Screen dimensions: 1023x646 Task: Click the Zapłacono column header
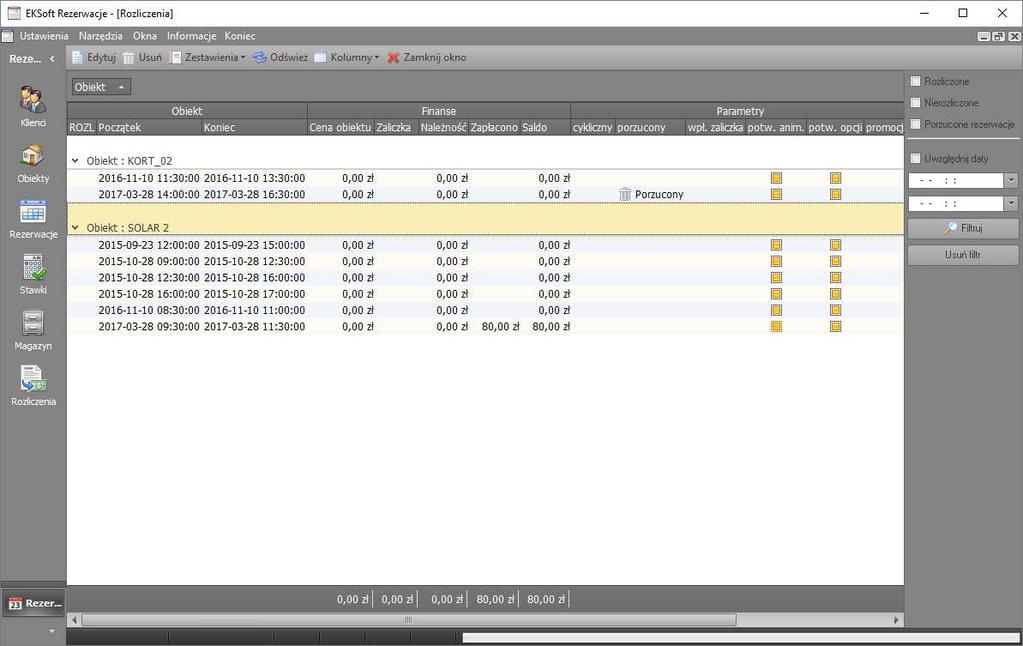click(x=494, y=127)
